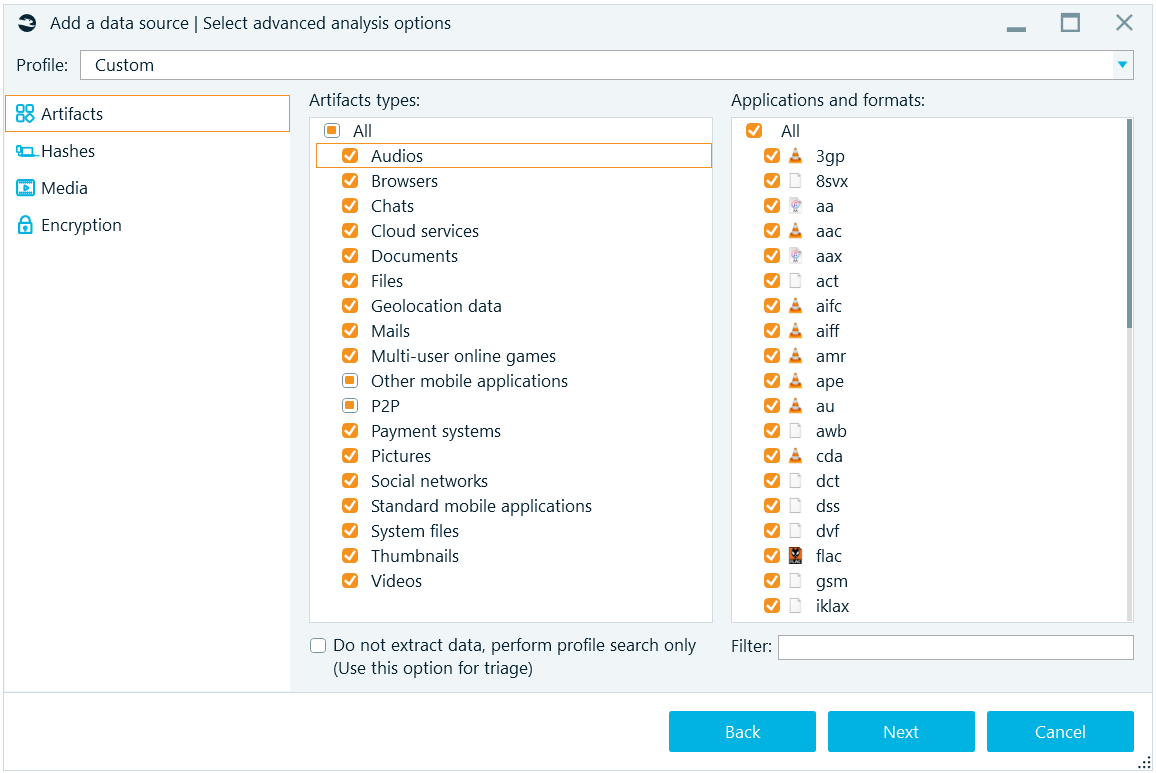Click the Encryption padlock icon
The image size is (1156, 773).
coord(25,225)
